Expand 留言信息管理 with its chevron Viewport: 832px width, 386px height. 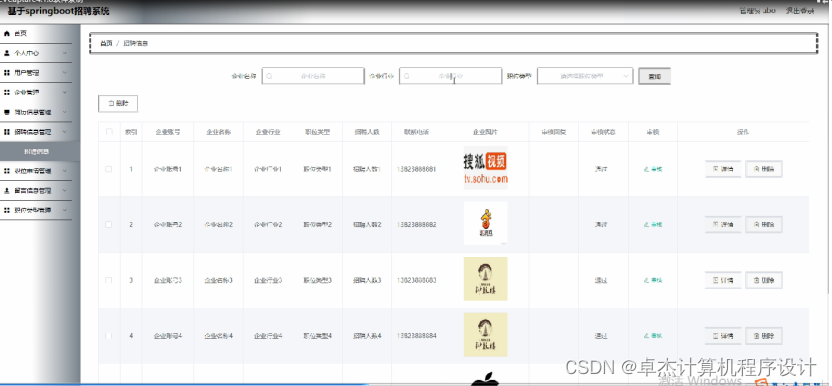65,191
